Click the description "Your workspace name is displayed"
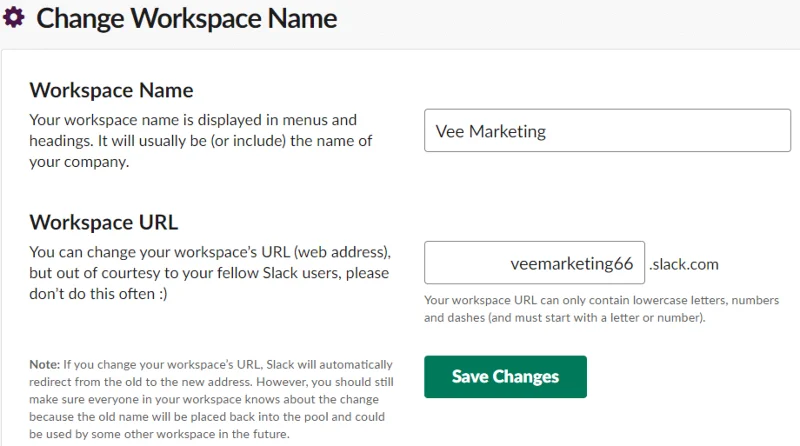 click(x=201, y=141)
